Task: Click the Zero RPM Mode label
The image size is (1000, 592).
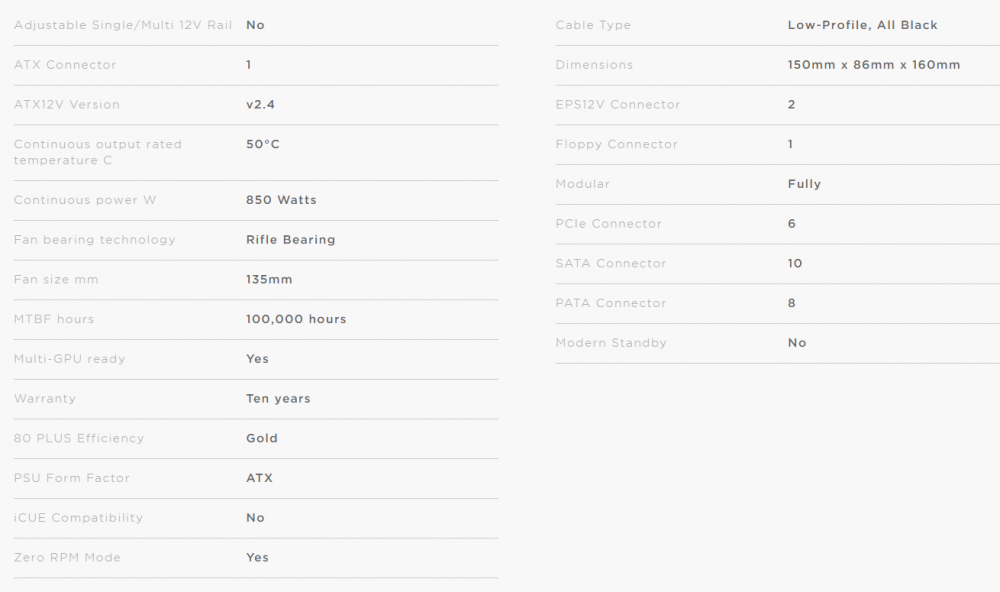Action: [x=67, y=558]
